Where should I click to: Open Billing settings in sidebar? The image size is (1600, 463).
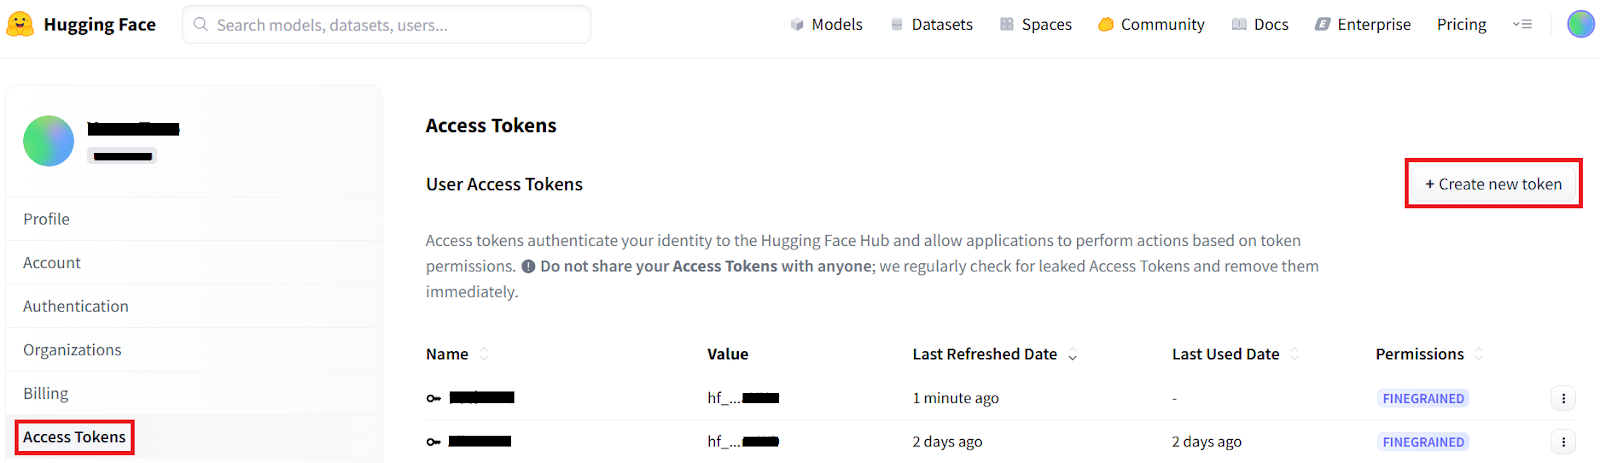pos(46,393)
